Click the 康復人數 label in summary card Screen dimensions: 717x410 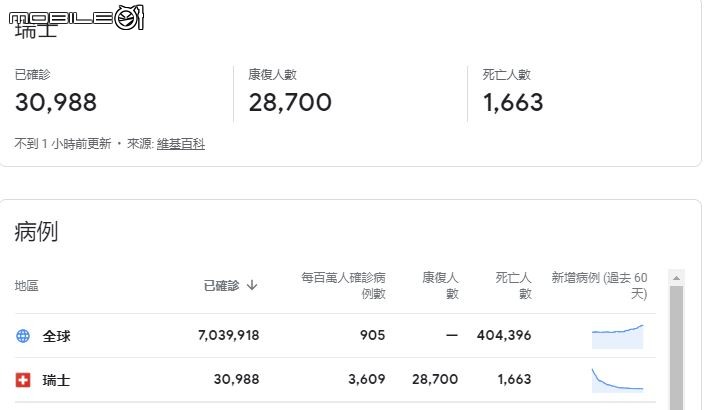tap(273, 75)
